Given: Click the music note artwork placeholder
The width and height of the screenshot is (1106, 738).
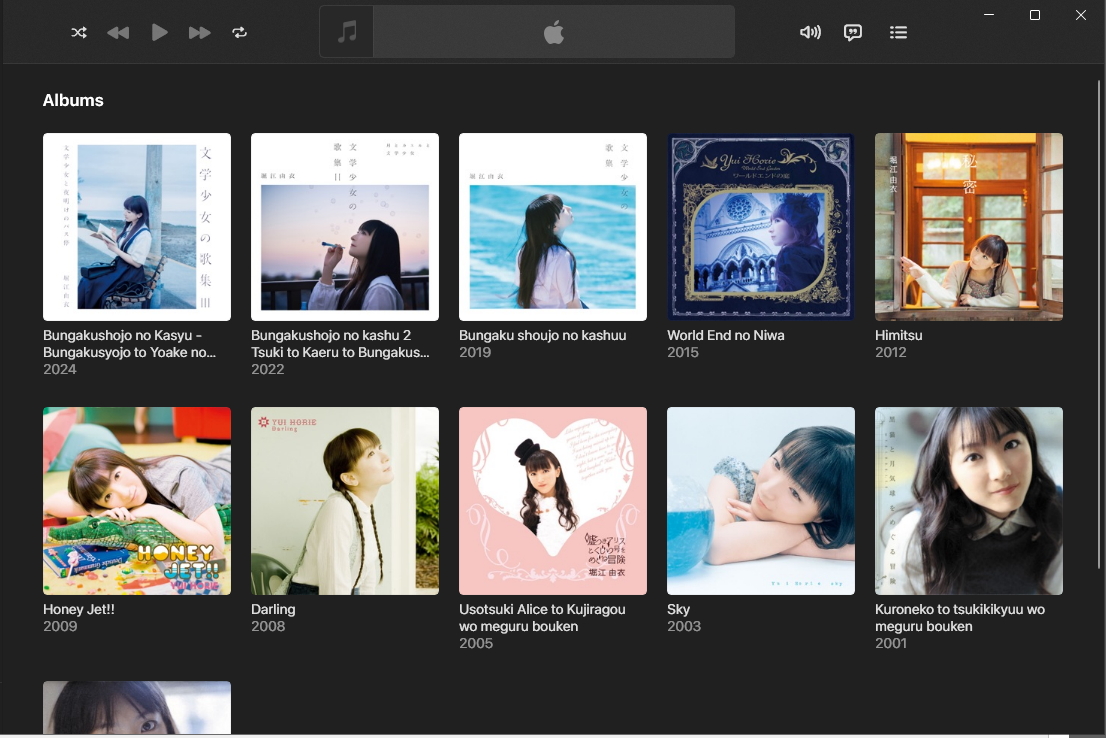Looking at the screenshot, I should (346, 32).
